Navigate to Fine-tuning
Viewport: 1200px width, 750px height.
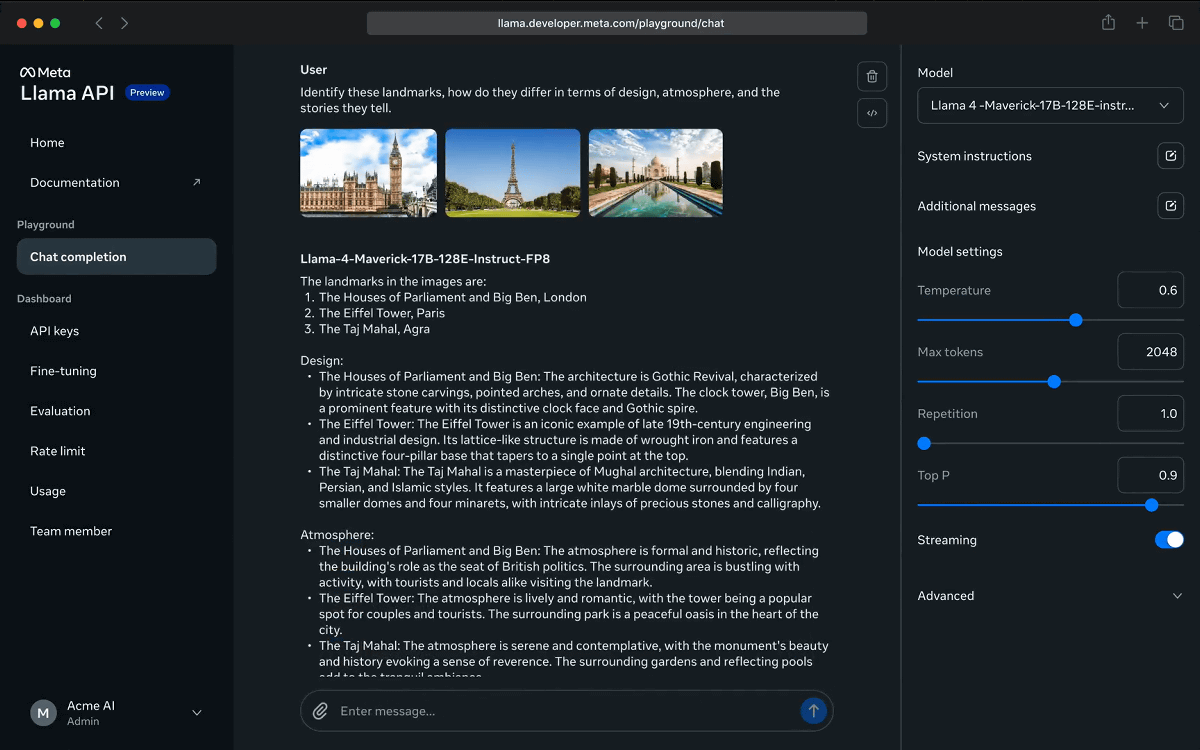pyautogui.click(x=63, y=371)
